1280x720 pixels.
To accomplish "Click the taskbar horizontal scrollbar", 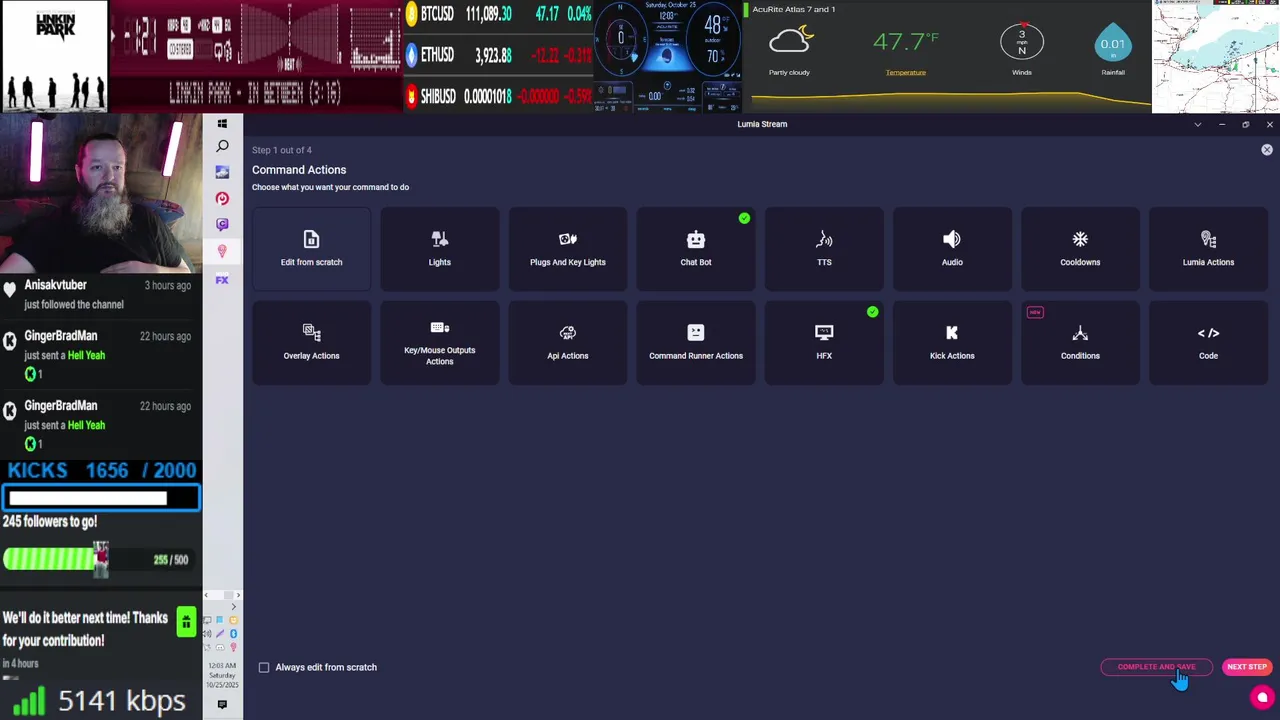I will coord(222,595).
